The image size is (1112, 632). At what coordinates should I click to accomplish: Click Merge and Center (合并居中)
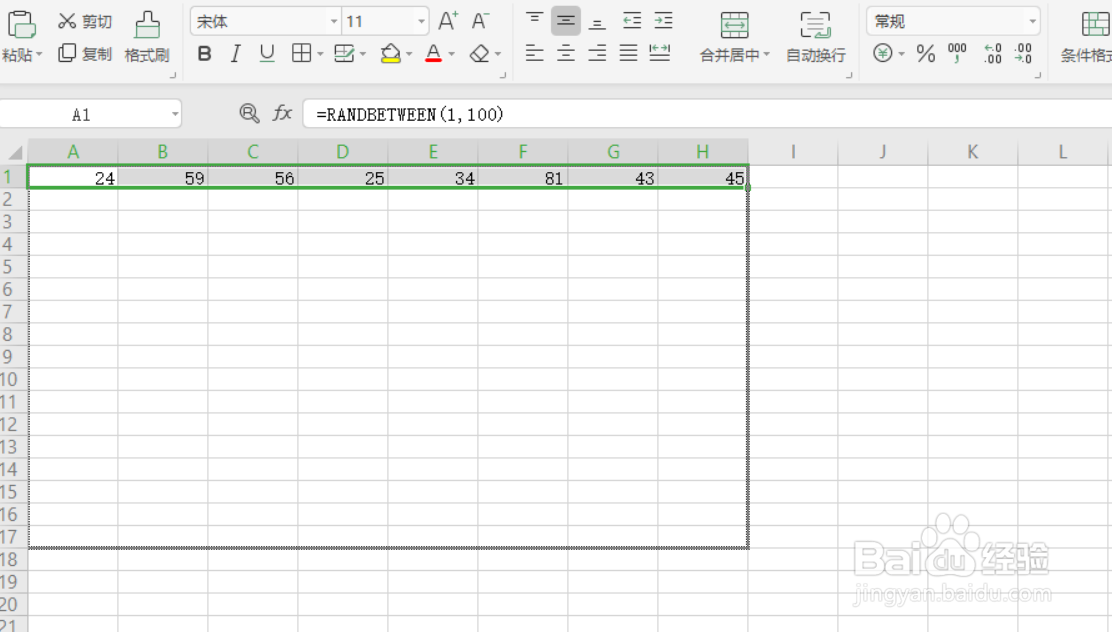(734, 37)
